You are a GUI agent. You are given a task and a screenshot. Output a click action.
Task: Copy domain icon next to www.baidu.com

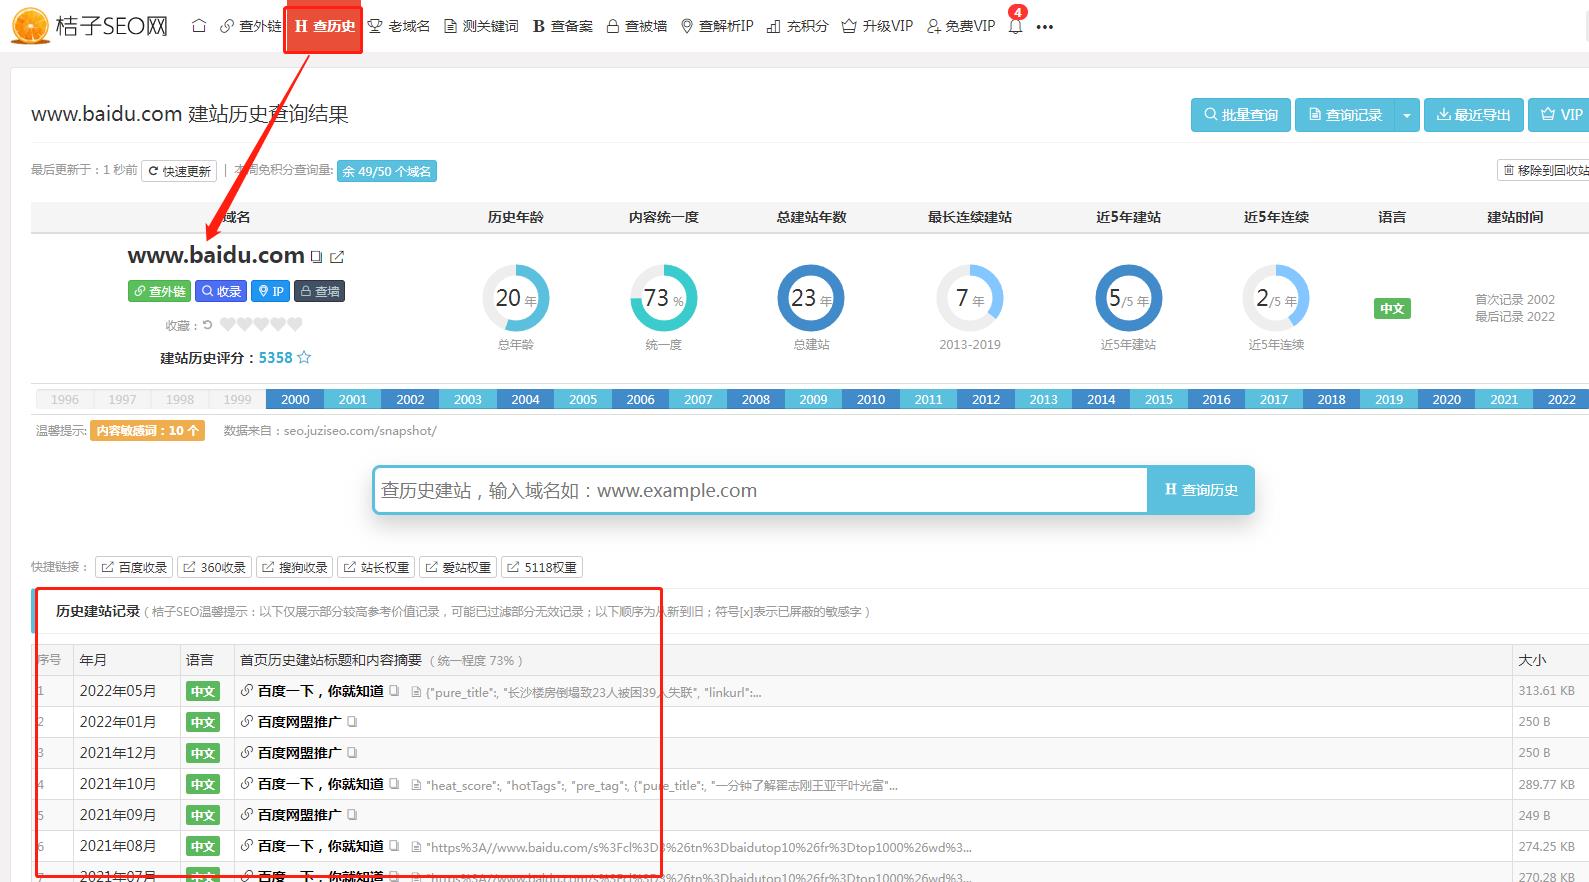pos(316,257)
